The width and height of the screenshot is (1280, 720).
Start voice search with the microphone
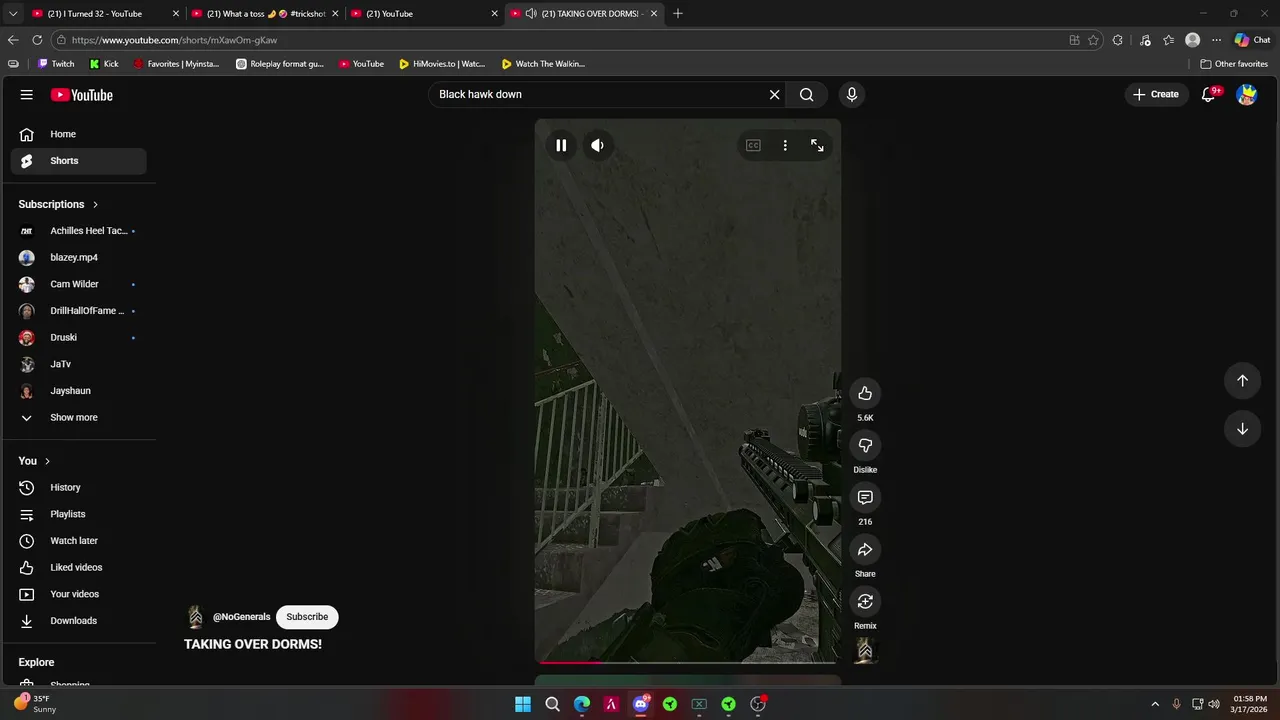[852, 94]
